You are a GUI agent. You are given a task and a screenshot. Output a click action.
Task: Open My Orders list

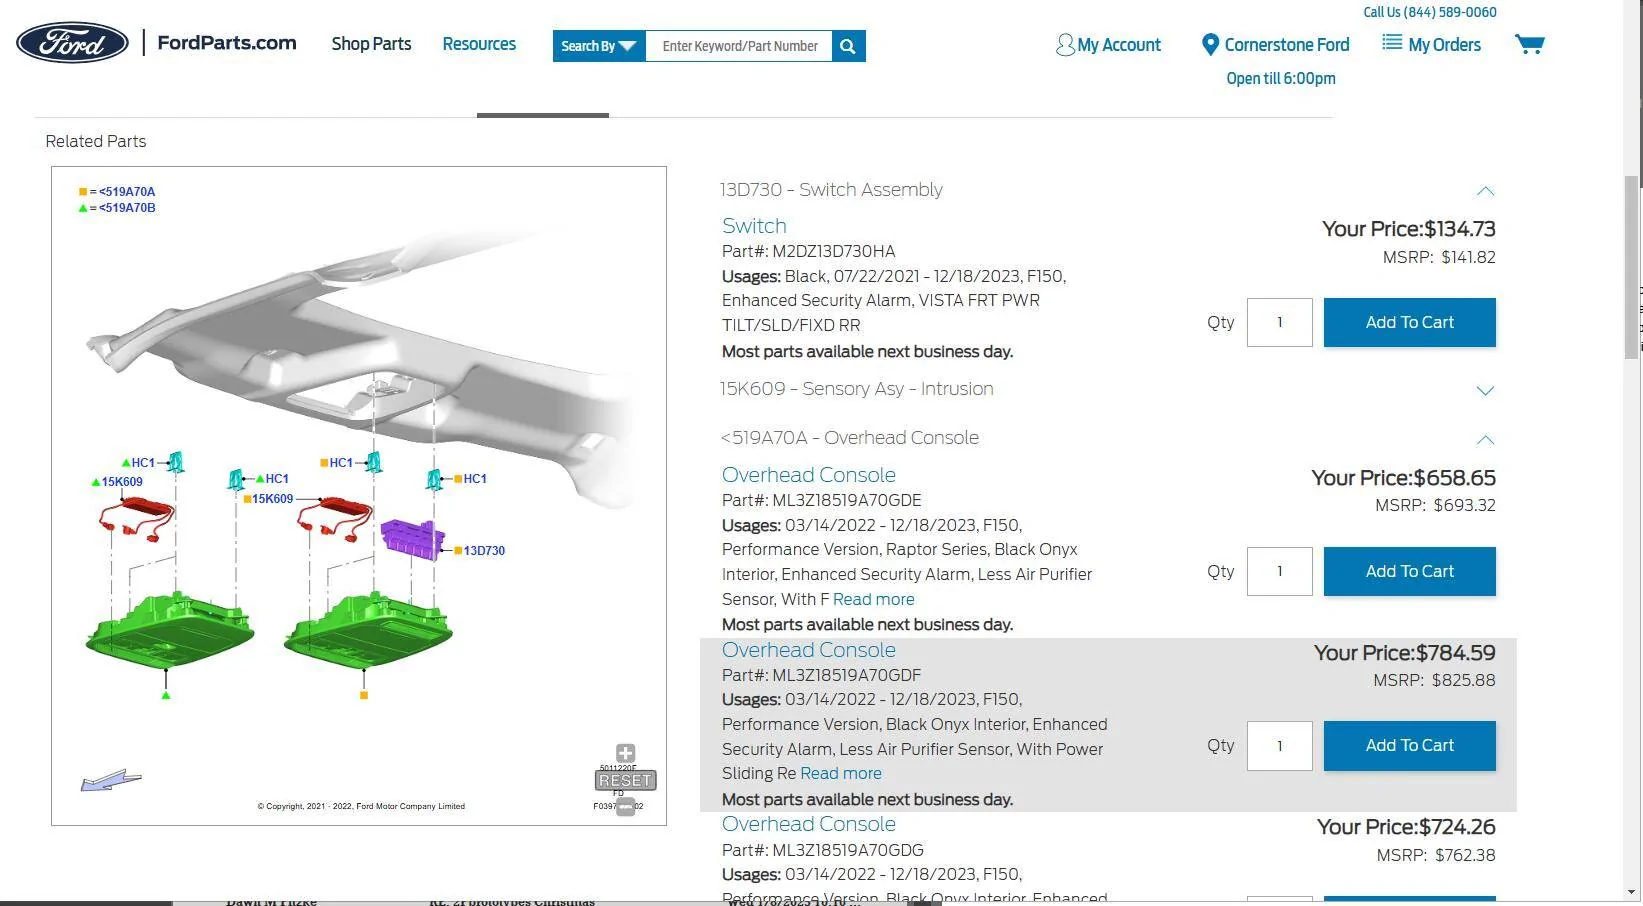coord(1431,45)
